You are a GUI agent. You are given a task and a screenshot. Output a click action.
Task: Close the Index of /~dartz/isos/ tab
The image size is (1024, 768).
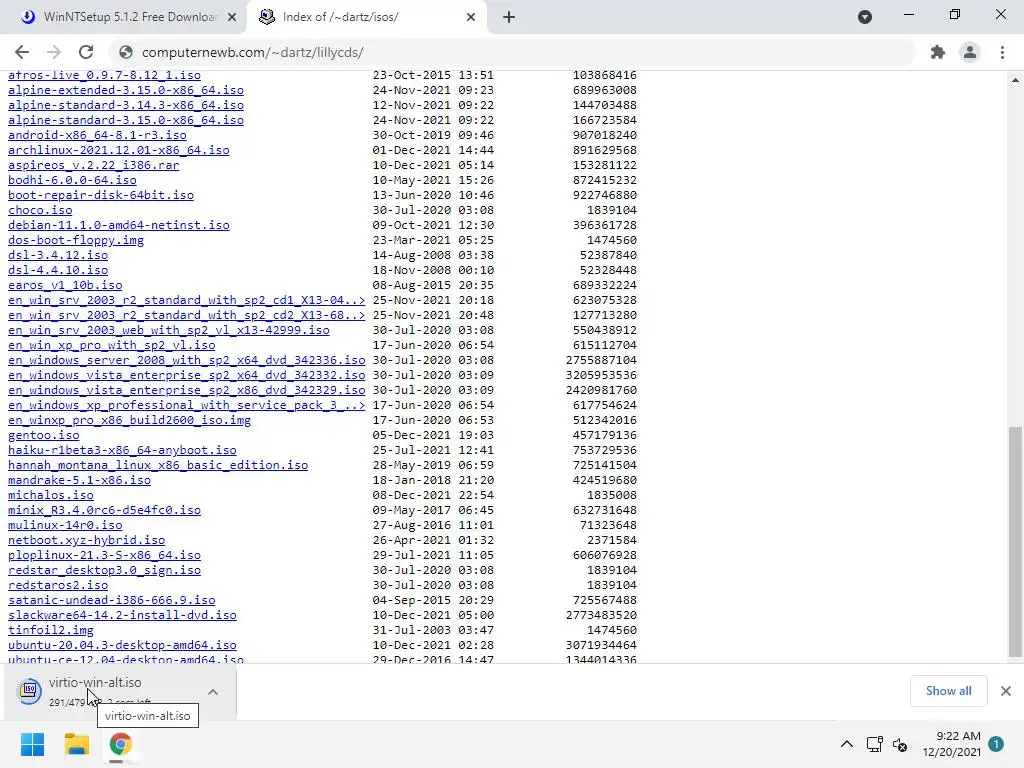pos(471,17)
